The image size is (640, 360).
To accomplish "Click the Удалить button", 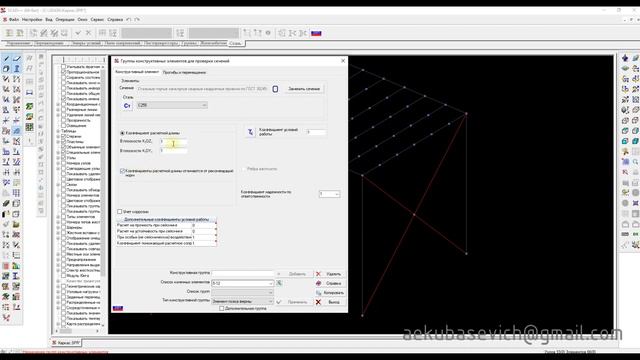I will 329,274.
